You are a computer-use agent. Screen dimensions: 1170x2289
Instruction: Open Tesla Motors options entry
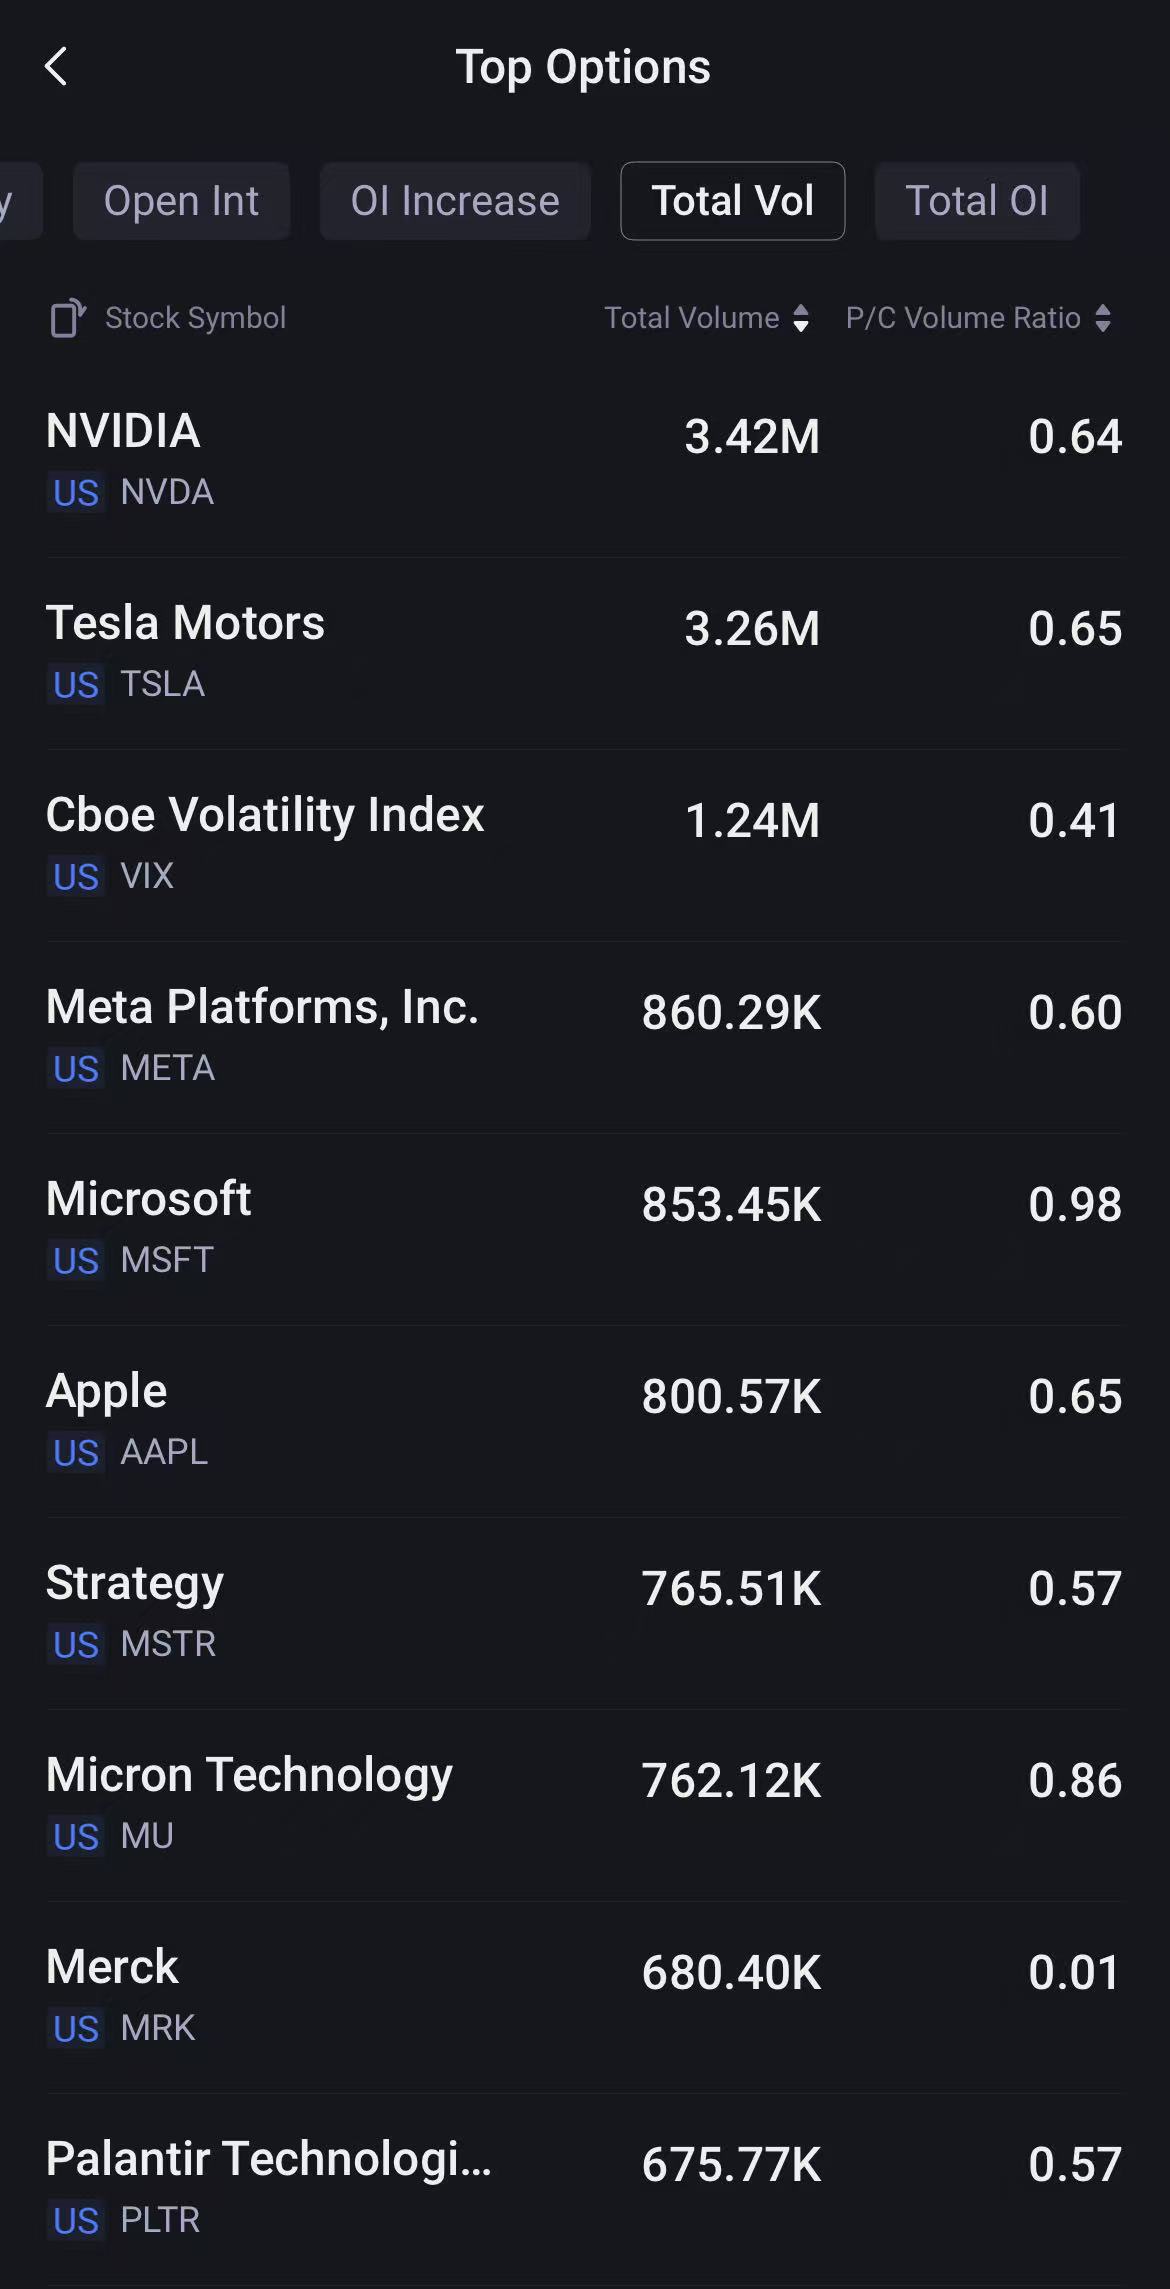click(584, 652)
